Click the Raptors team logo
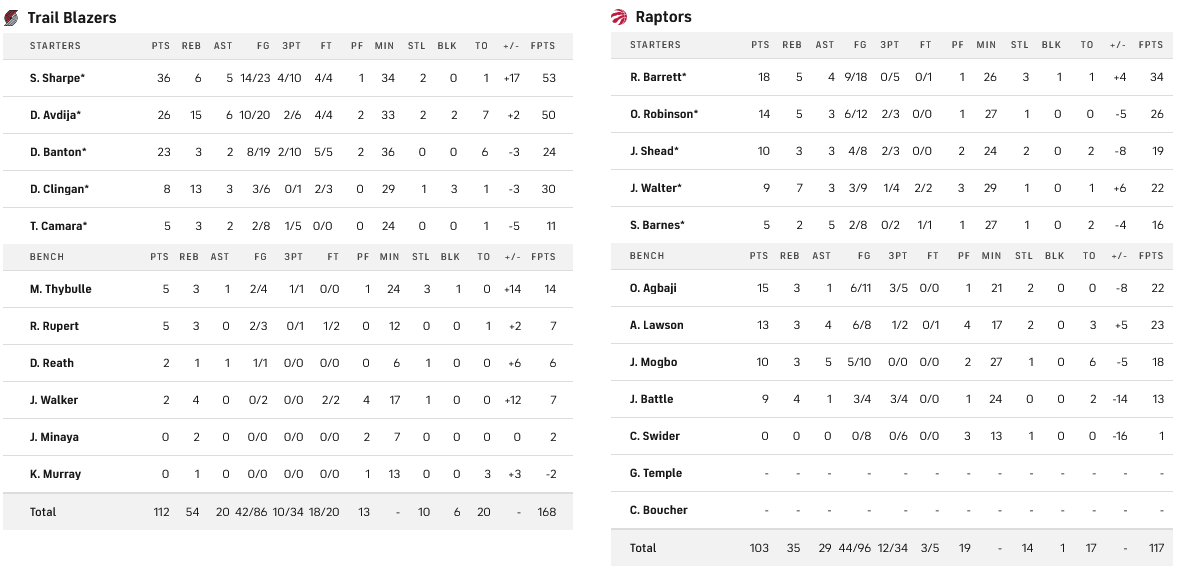 point(619,16)
